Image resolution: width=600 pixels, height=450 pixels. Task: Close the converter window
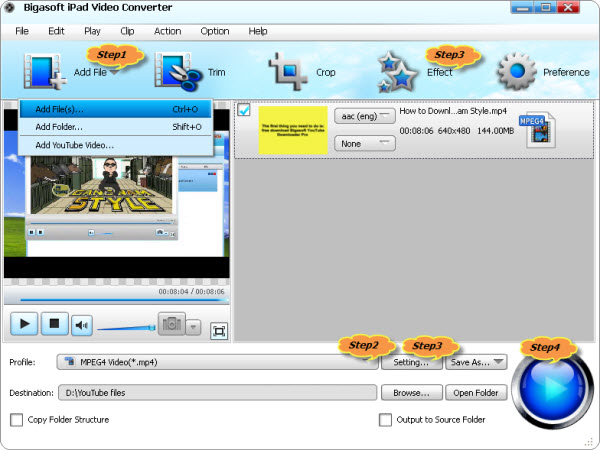click(x=568, y=7)
